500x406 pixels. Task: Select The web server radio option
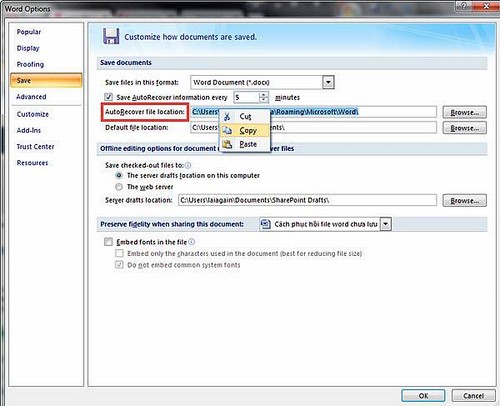[x=119, y=187]
